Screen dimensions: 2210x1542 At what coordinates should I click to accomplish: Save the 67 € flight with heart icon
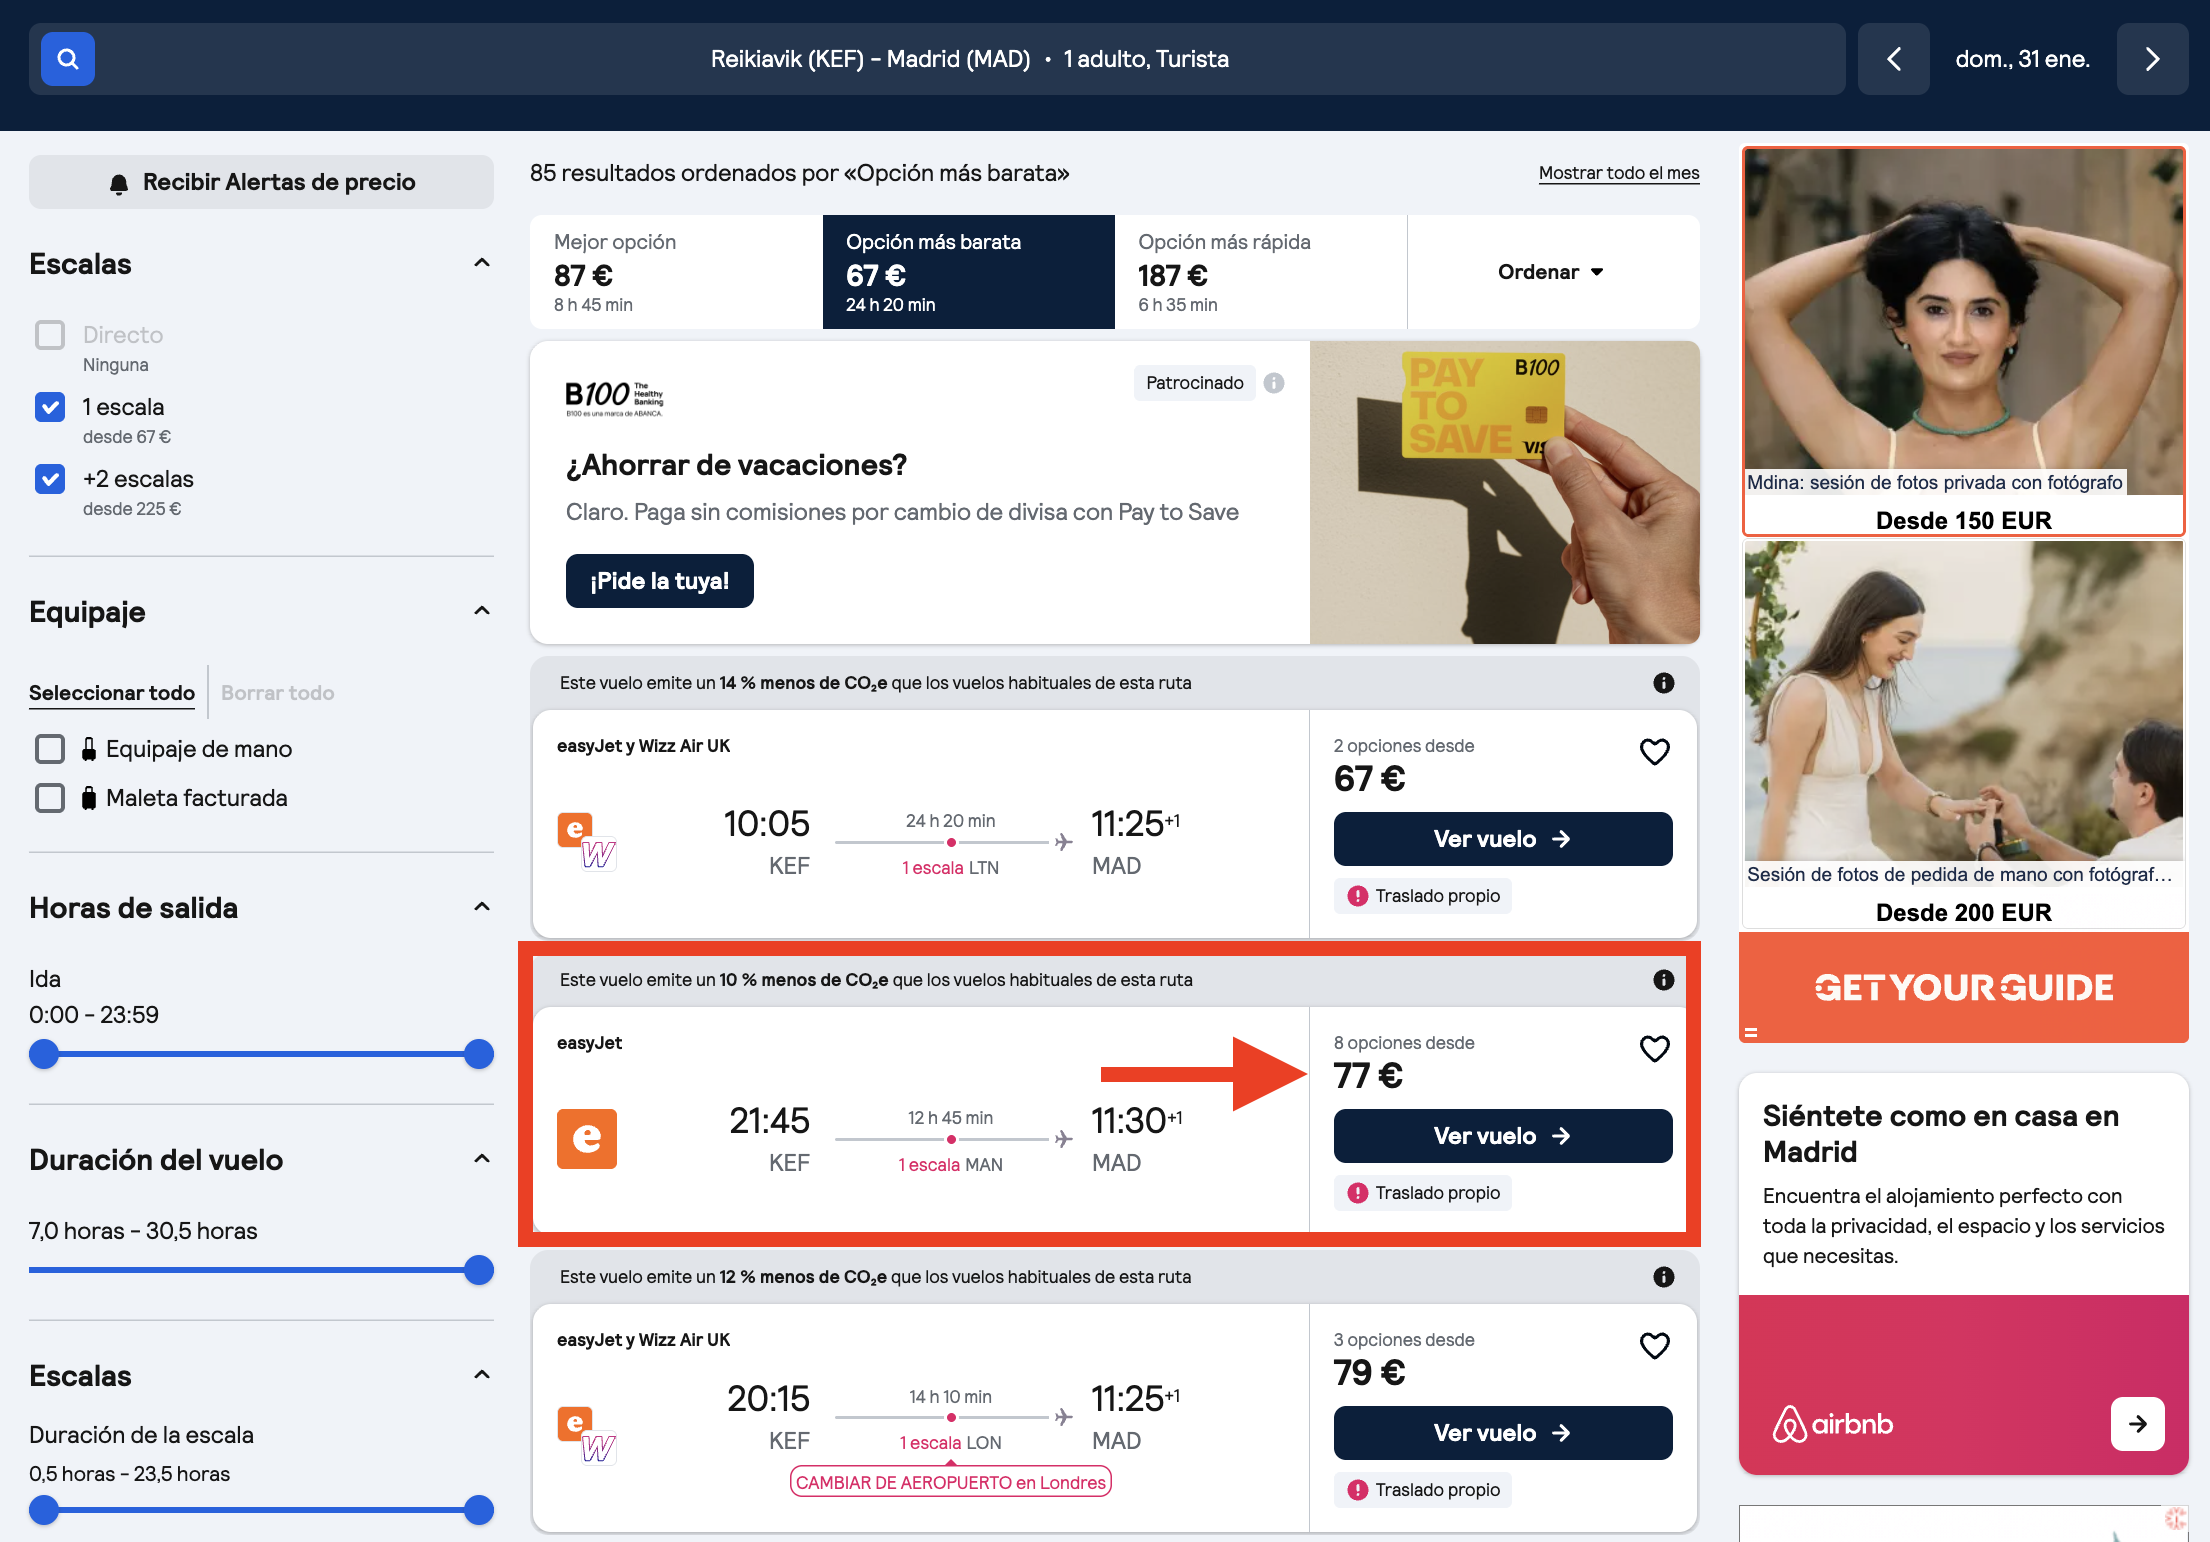point(1654,751)
